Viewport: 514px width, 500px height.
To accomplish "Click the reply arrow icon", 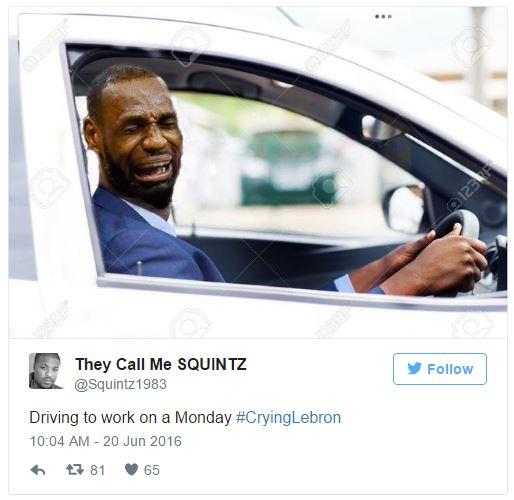I will (x=38, y=470).
